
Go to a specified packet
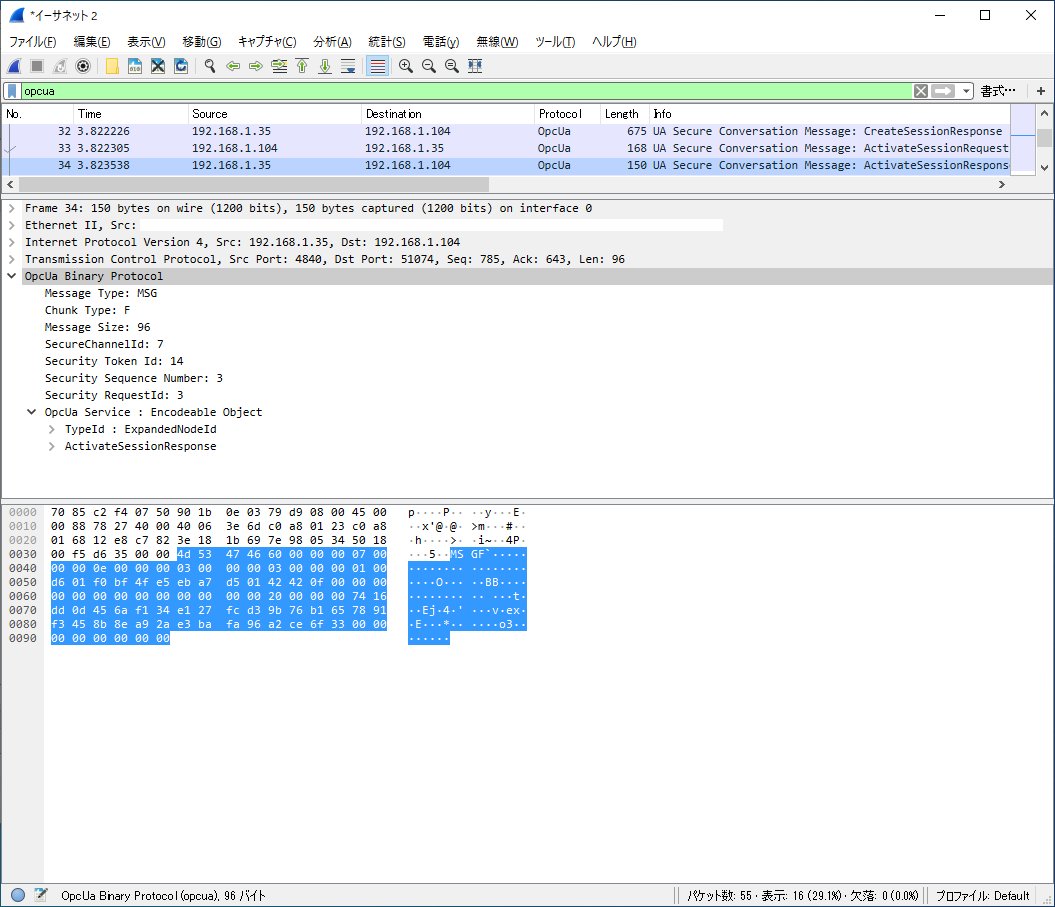279,66
